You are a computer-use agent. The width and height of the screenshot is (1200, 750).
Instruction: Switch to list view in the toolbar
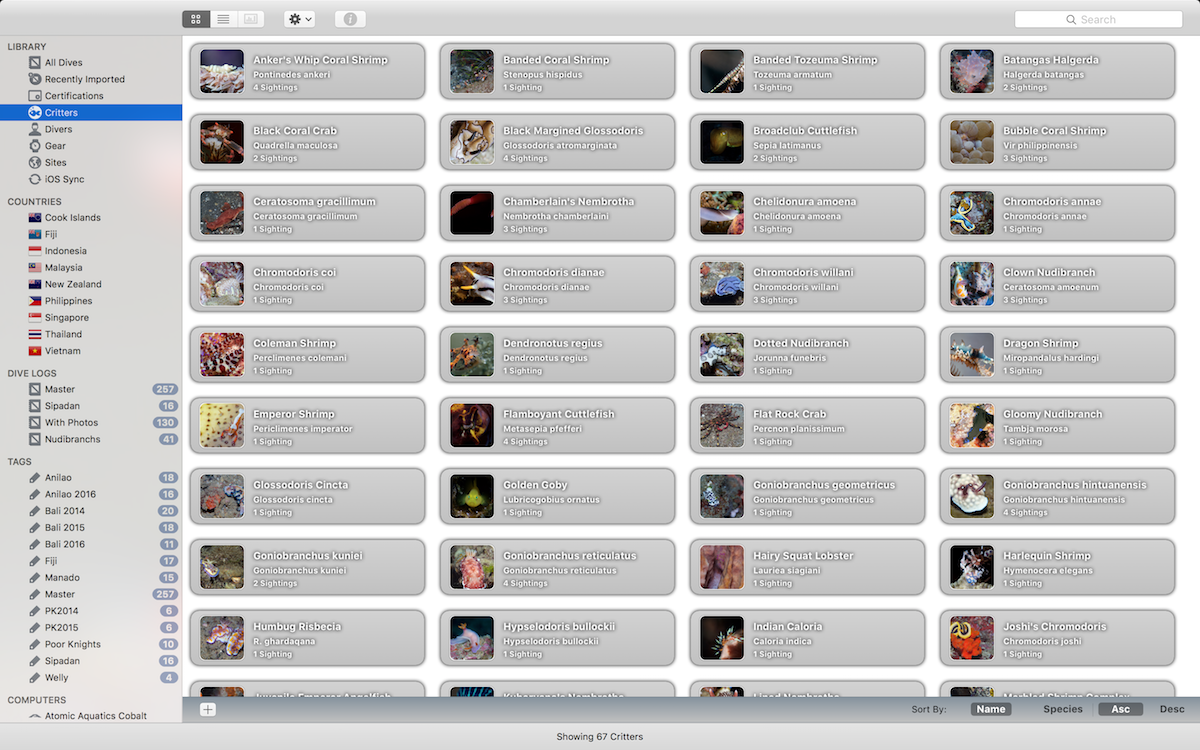click(223, 19)
